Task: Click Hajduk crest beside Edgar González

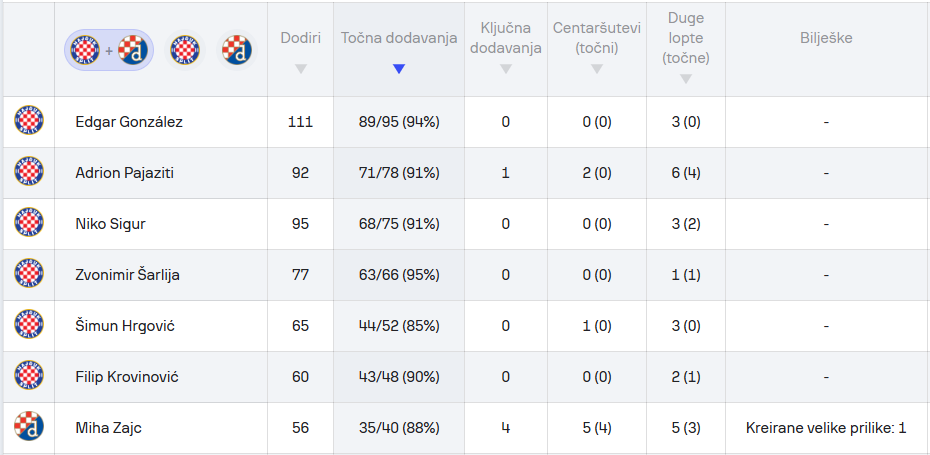Action: pos(29,121)
